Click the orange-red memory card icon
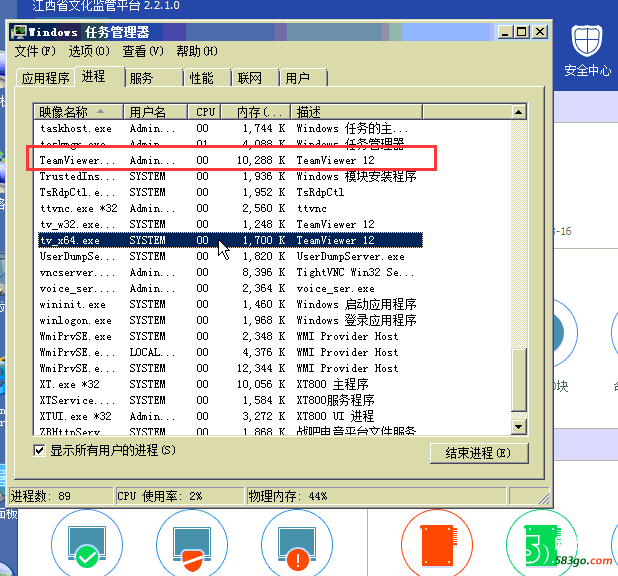618x576 pixels. coord(437,546)
